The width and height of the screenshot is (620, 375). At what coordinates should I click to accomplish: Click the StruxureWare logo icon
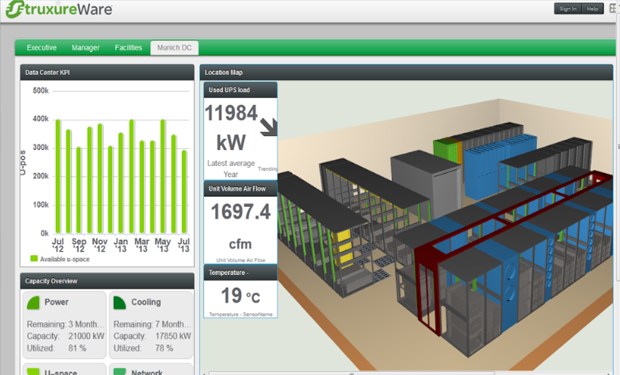click(x=15, y=8)
